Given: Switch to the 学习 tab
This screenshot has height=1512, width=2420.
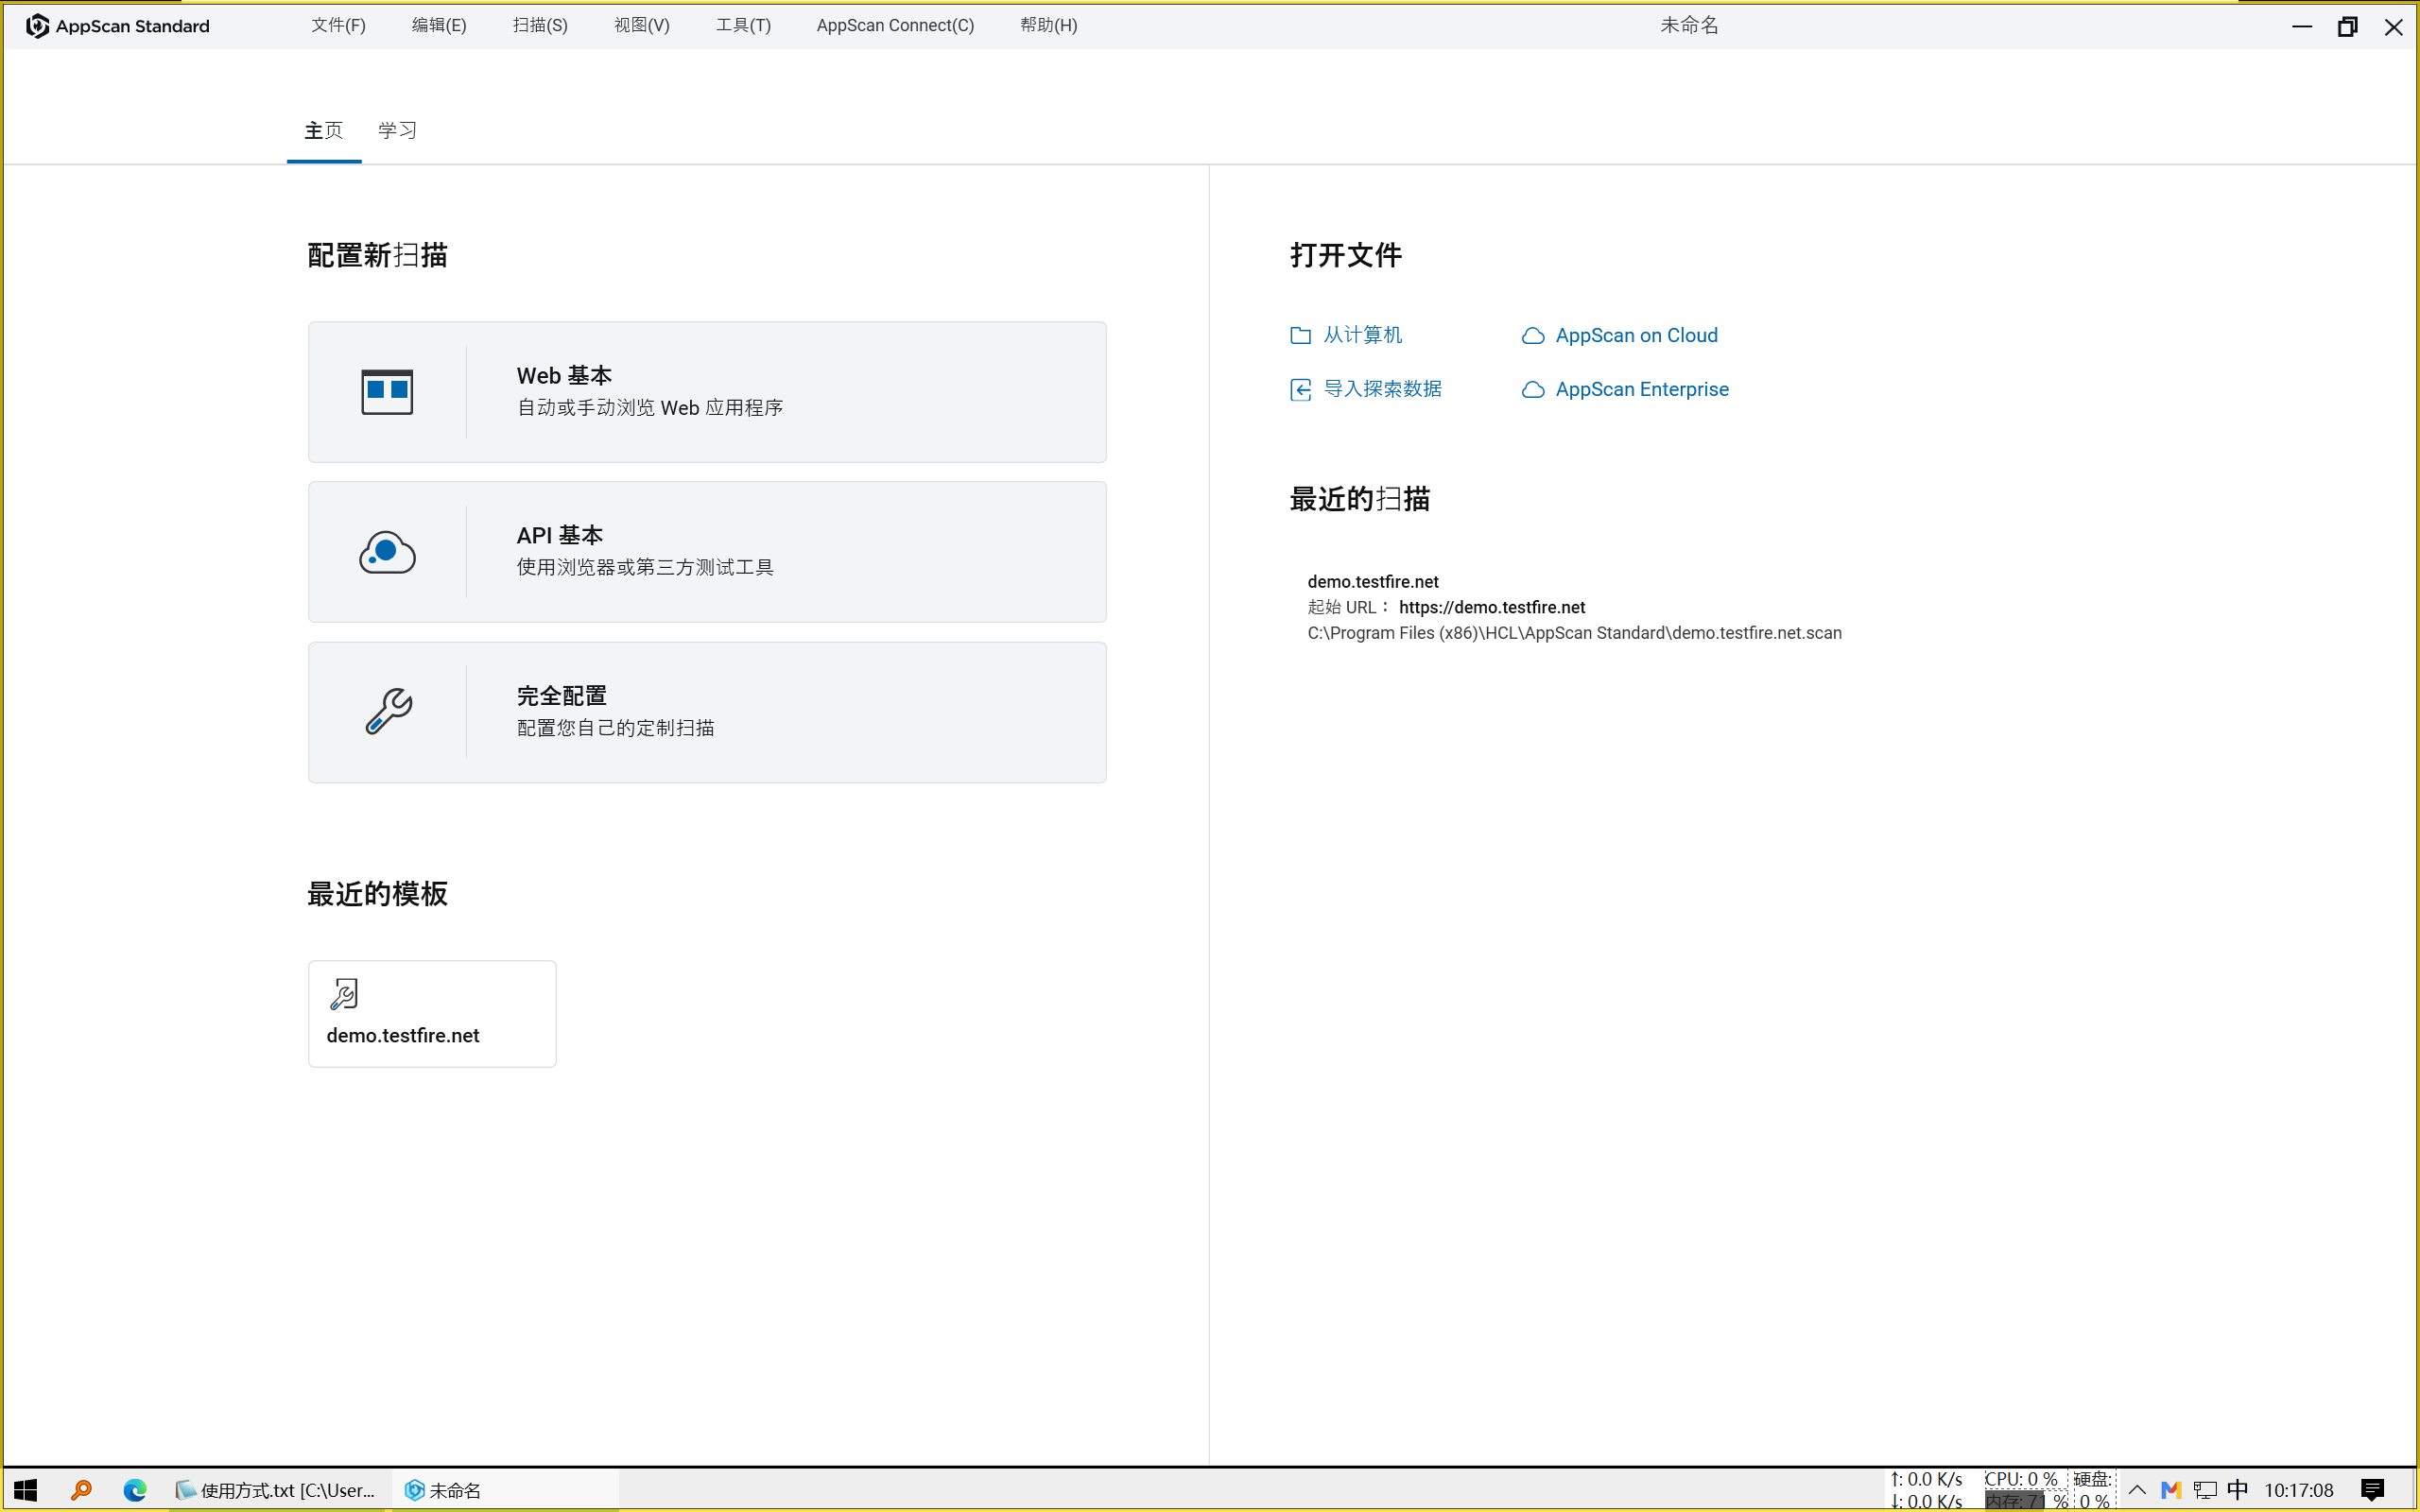Looking at the screenshot, I should (x=397, y=131).
